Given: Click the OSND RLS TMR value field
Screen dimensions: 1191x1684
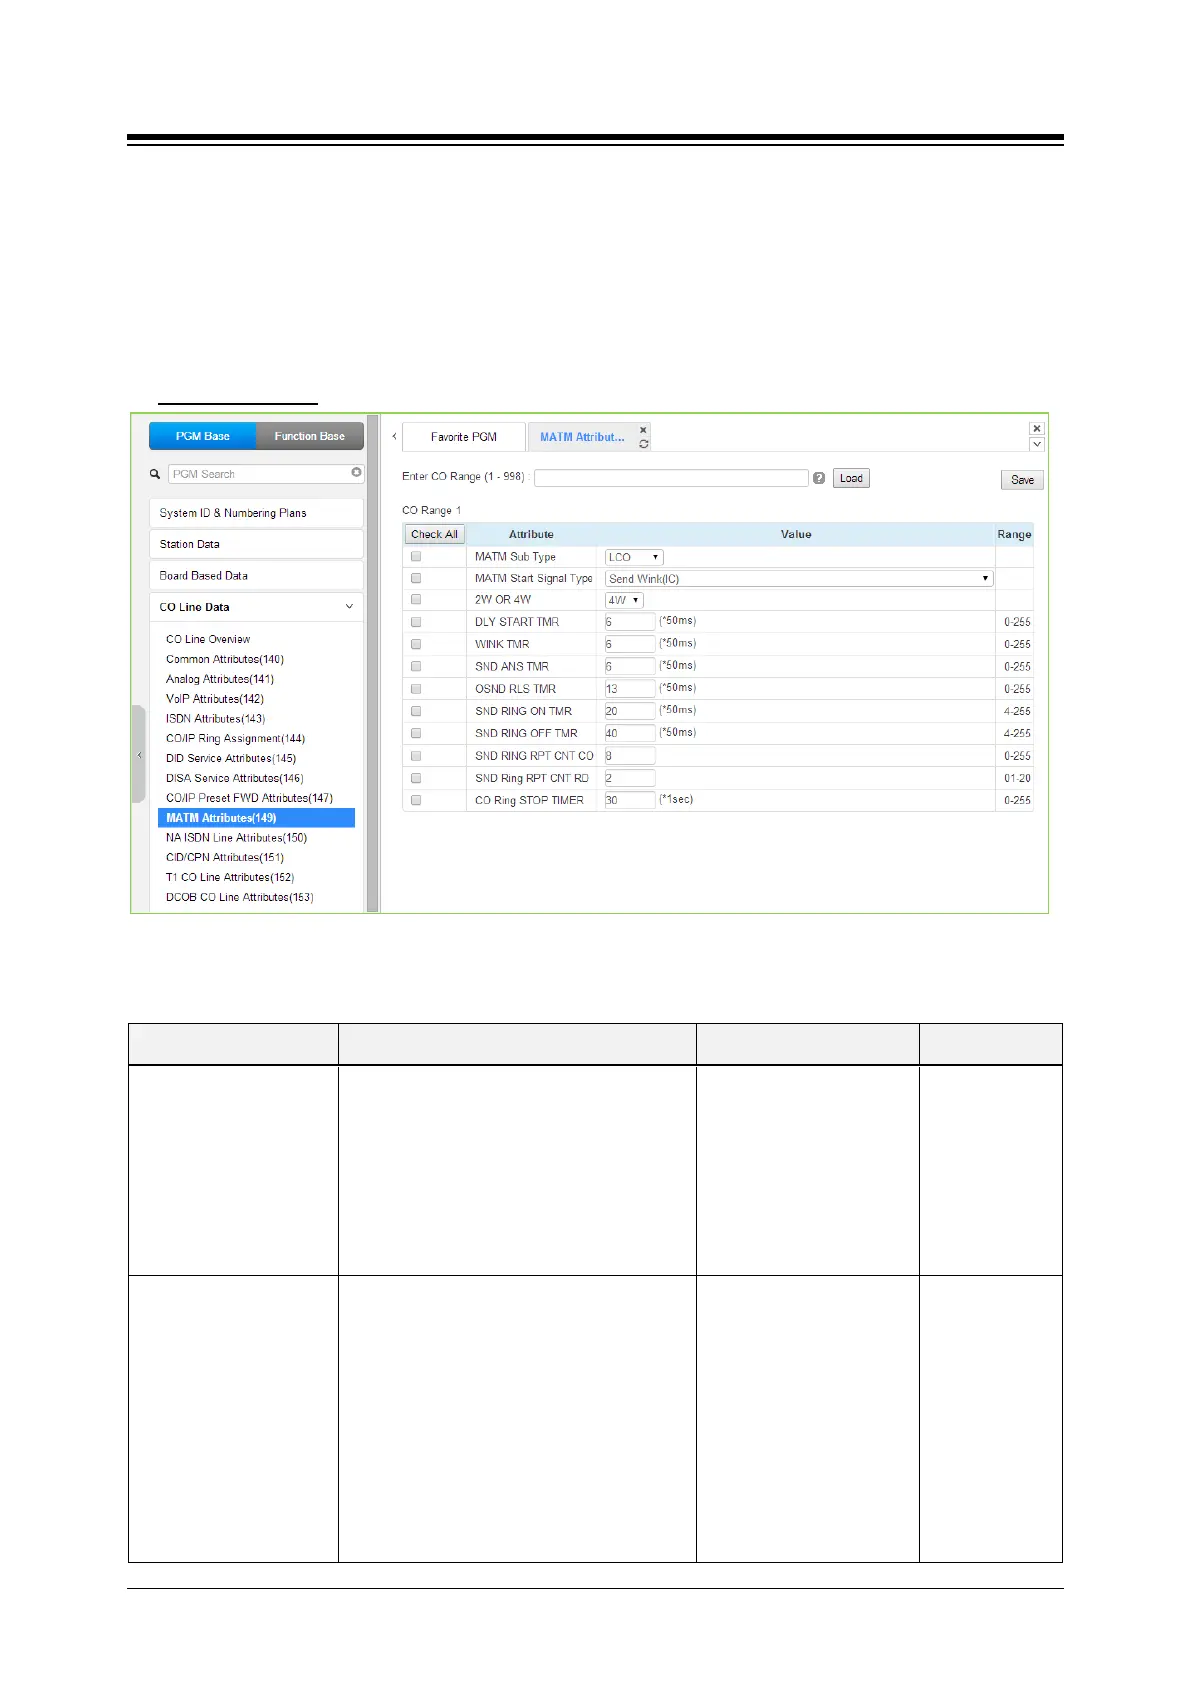Looking at the screenshot, I should 630,689.
